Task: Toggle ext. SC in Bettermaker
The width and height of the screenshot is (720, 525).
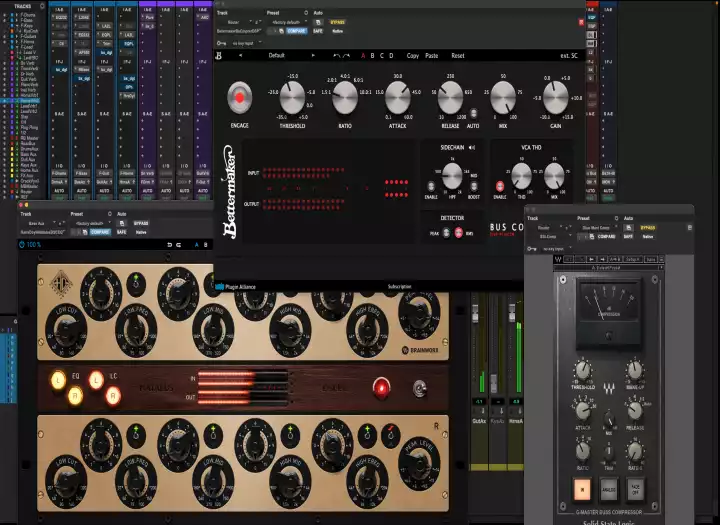Action: coord(569,56)
